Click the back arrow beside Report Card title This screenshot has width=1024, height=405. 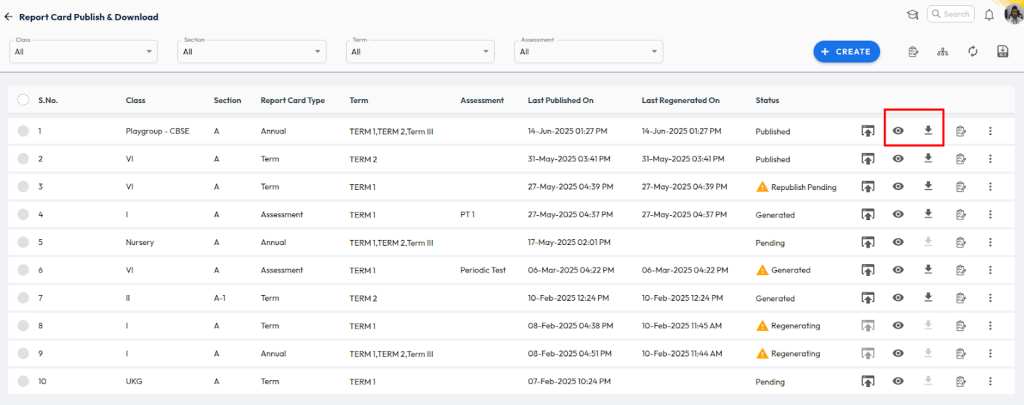tap(9, 17)
